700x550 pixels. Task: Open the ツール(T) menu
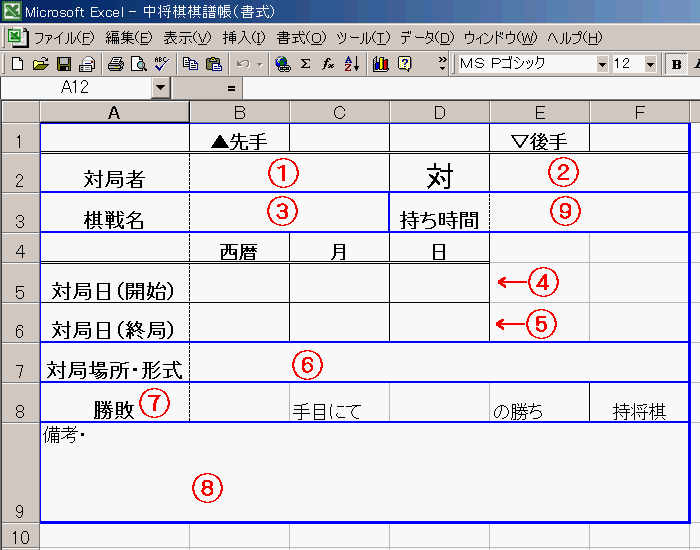(x=363, y=38)
